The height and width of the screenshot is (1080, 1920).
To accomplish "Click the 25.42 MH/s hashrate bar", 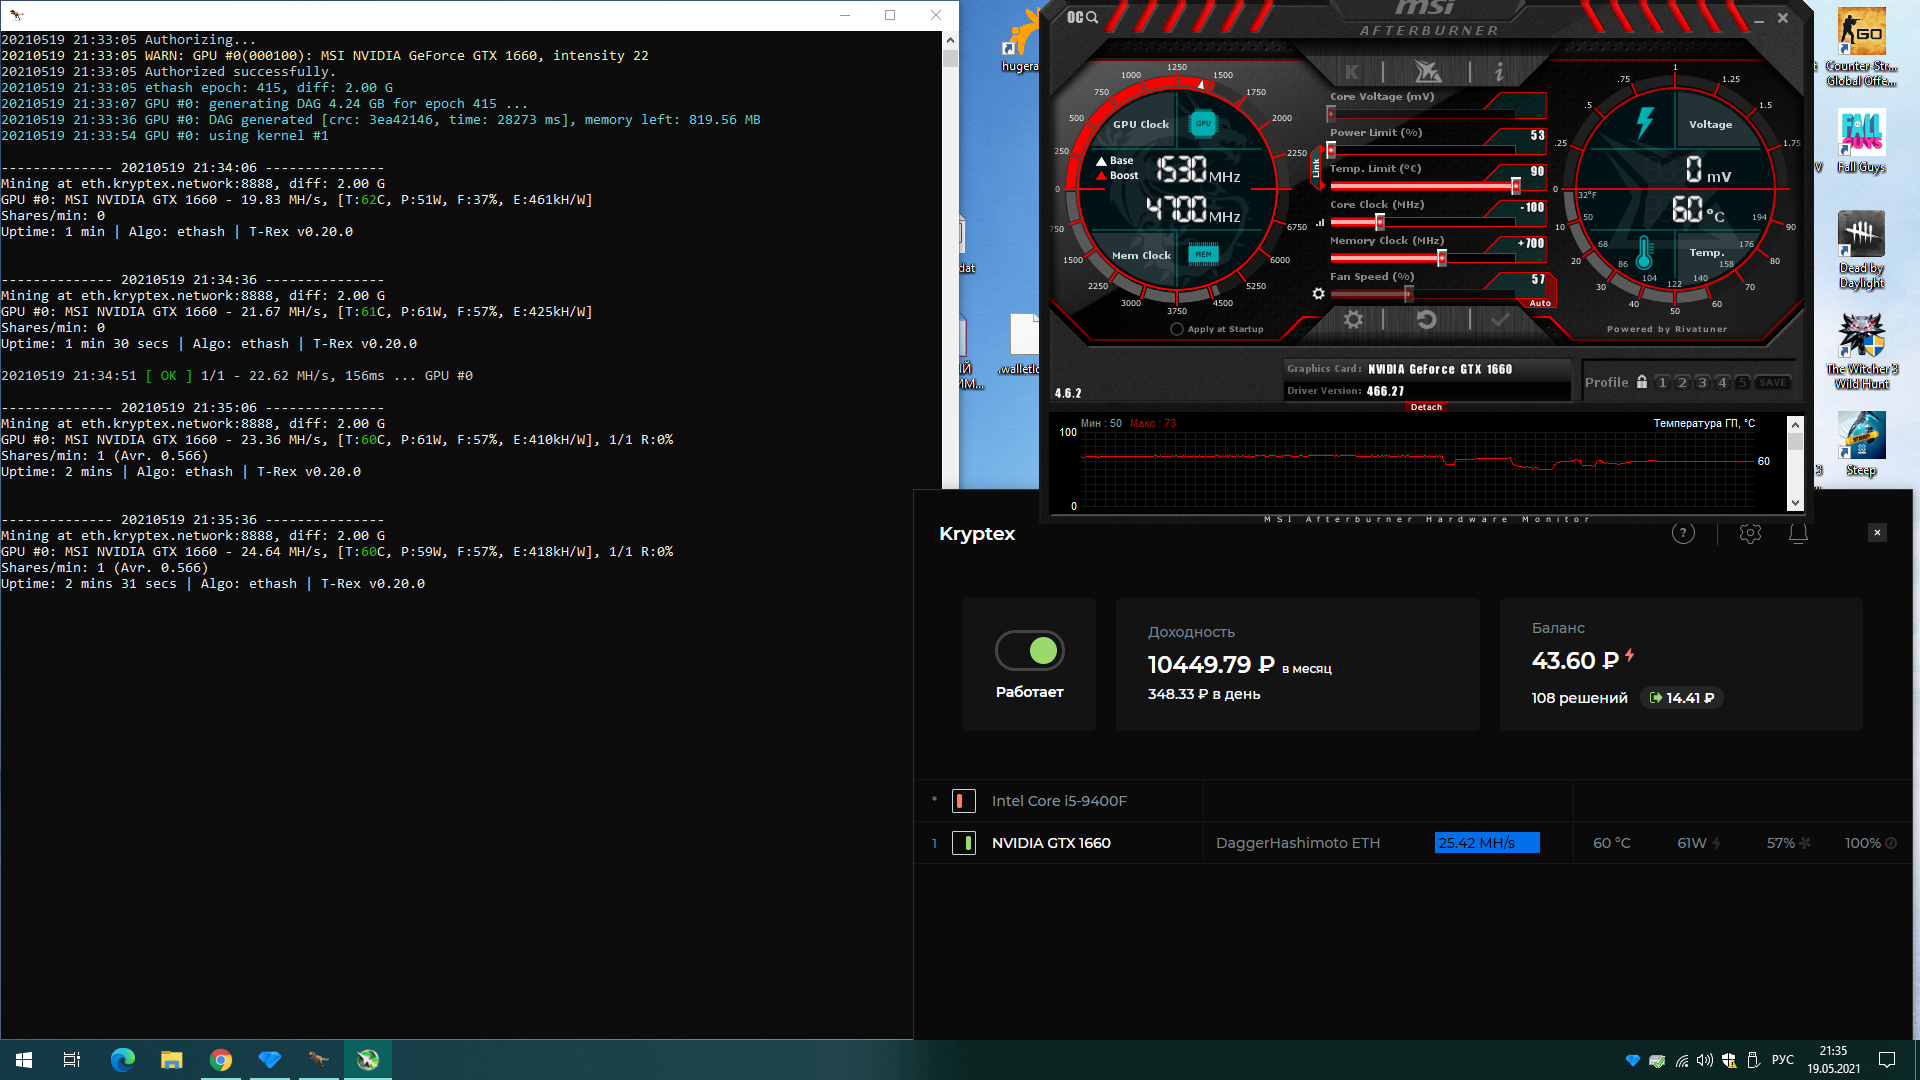I will tap(1487, 843).
